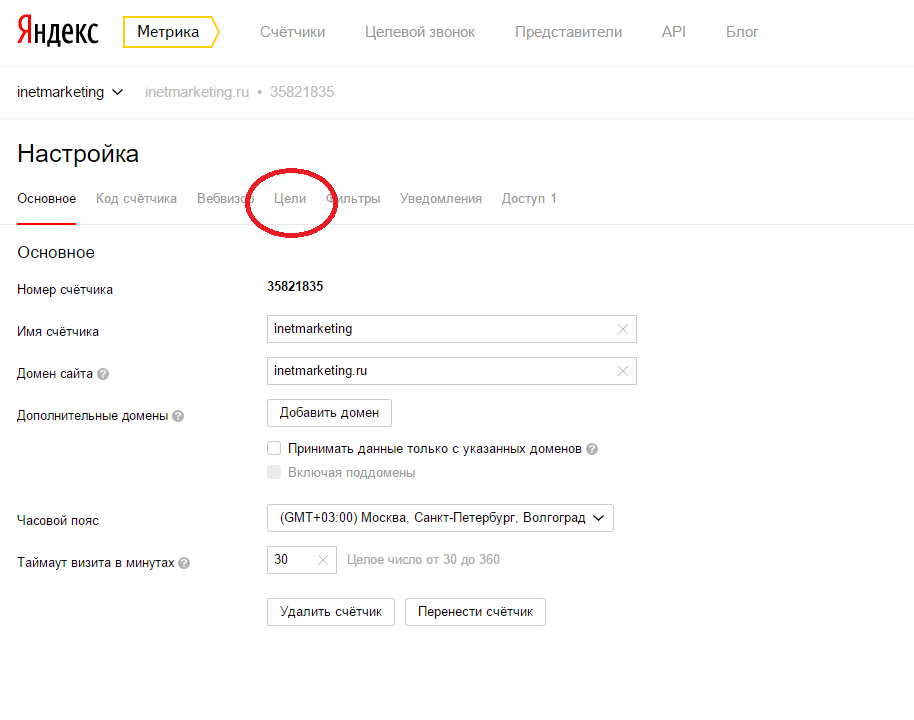Click the Перенести счётчик button
This screenshot has height=720, width=914.
475,612
